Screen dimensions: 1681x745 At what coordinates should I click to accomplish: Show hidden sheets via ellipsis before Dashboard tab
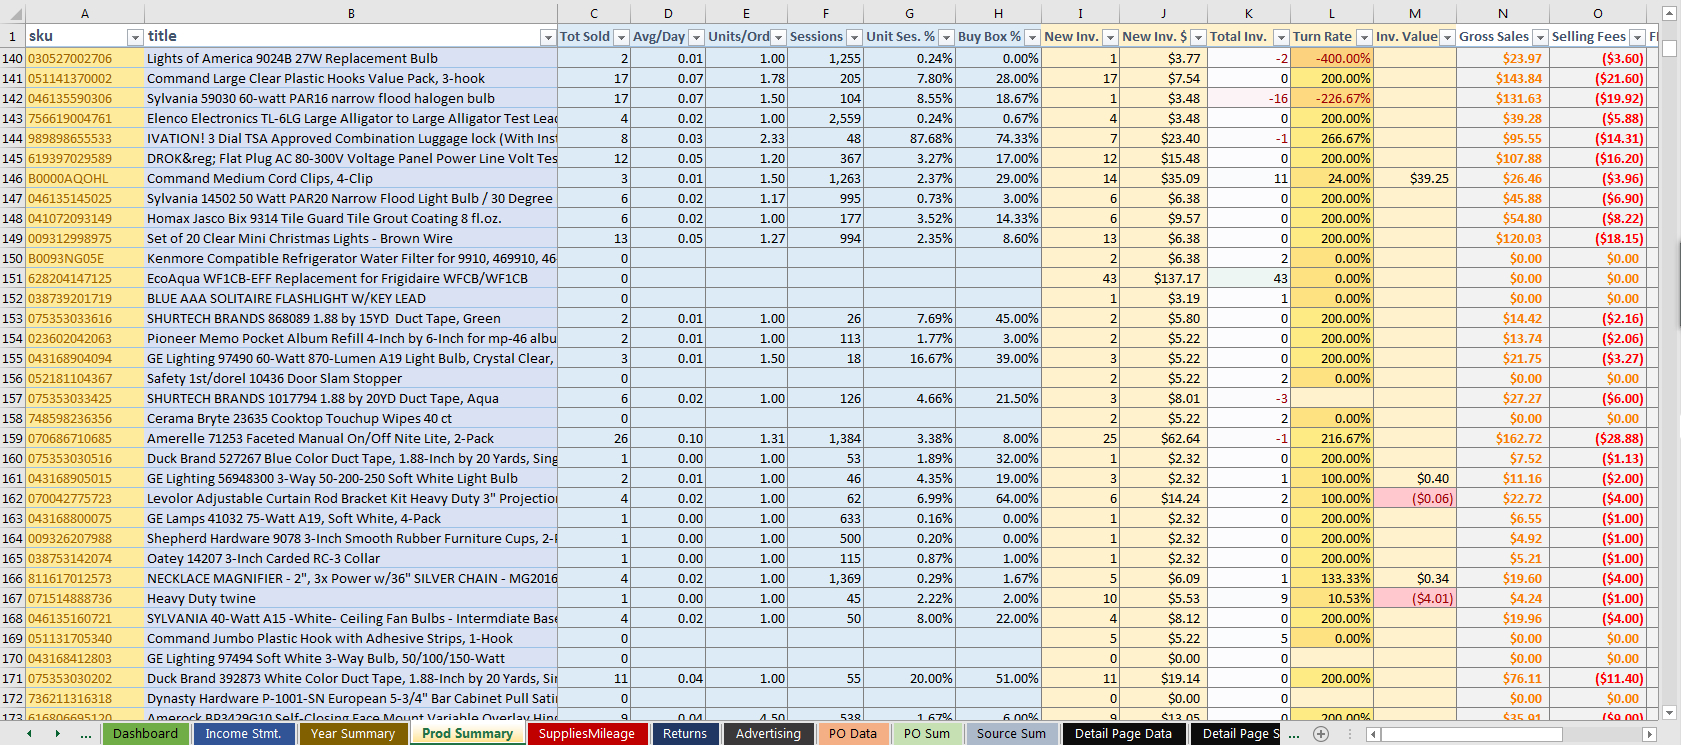(x=86, y=734)
